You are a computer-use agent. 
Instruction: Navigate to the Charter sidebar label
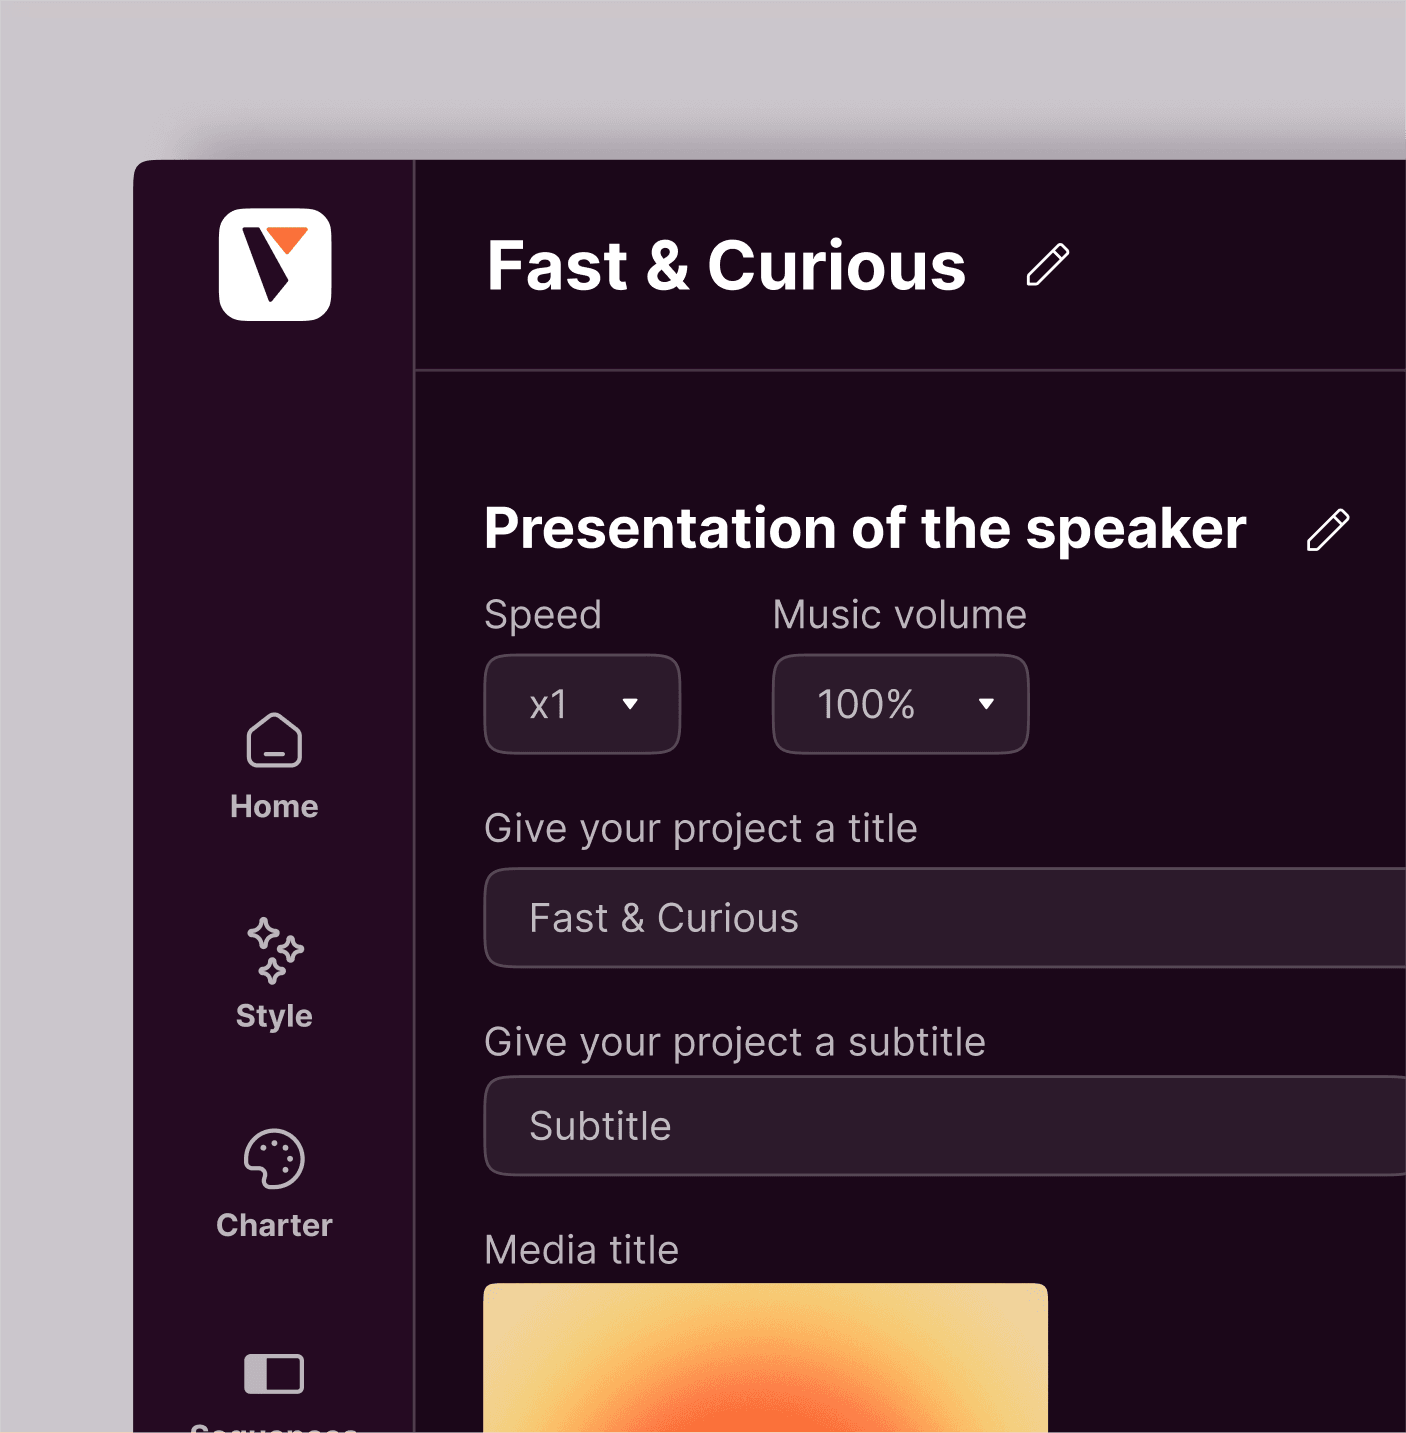[x=274, y=1225]
